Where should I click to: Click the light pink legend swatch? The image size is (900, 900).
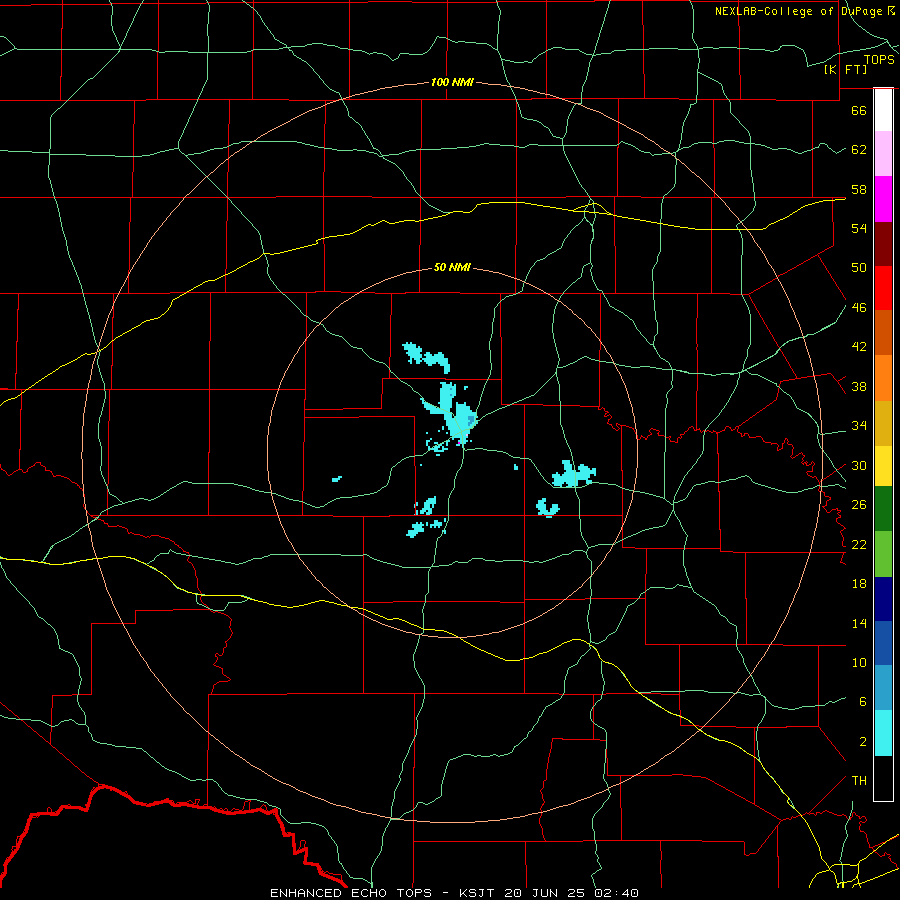coord(883,154)
